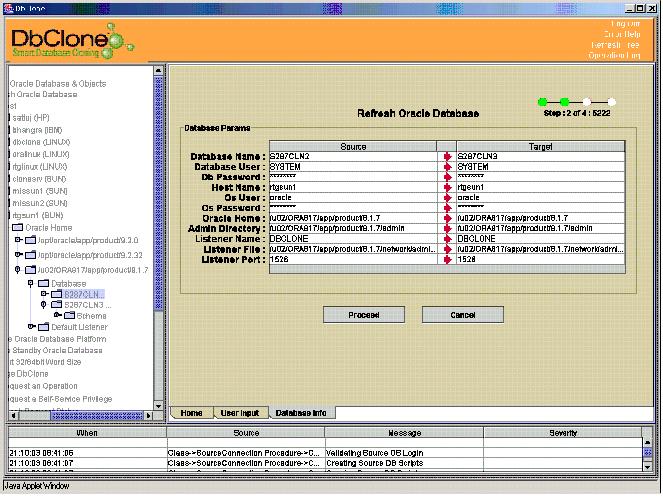Select the bhangra (IBM) host
The image size is (663, 496).
pos(37,130)
